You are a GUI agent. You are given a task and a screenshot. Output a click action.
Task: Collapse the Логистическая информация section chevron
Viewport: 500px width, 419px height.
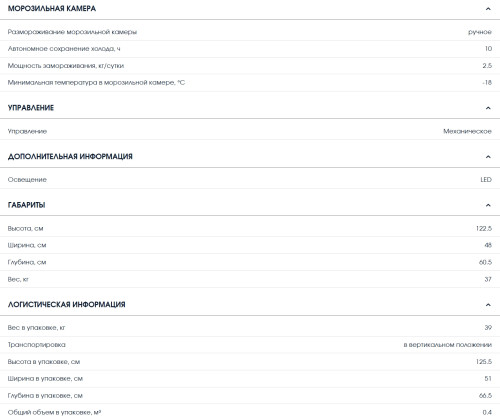pyautogui.click(x=488, y=305)
